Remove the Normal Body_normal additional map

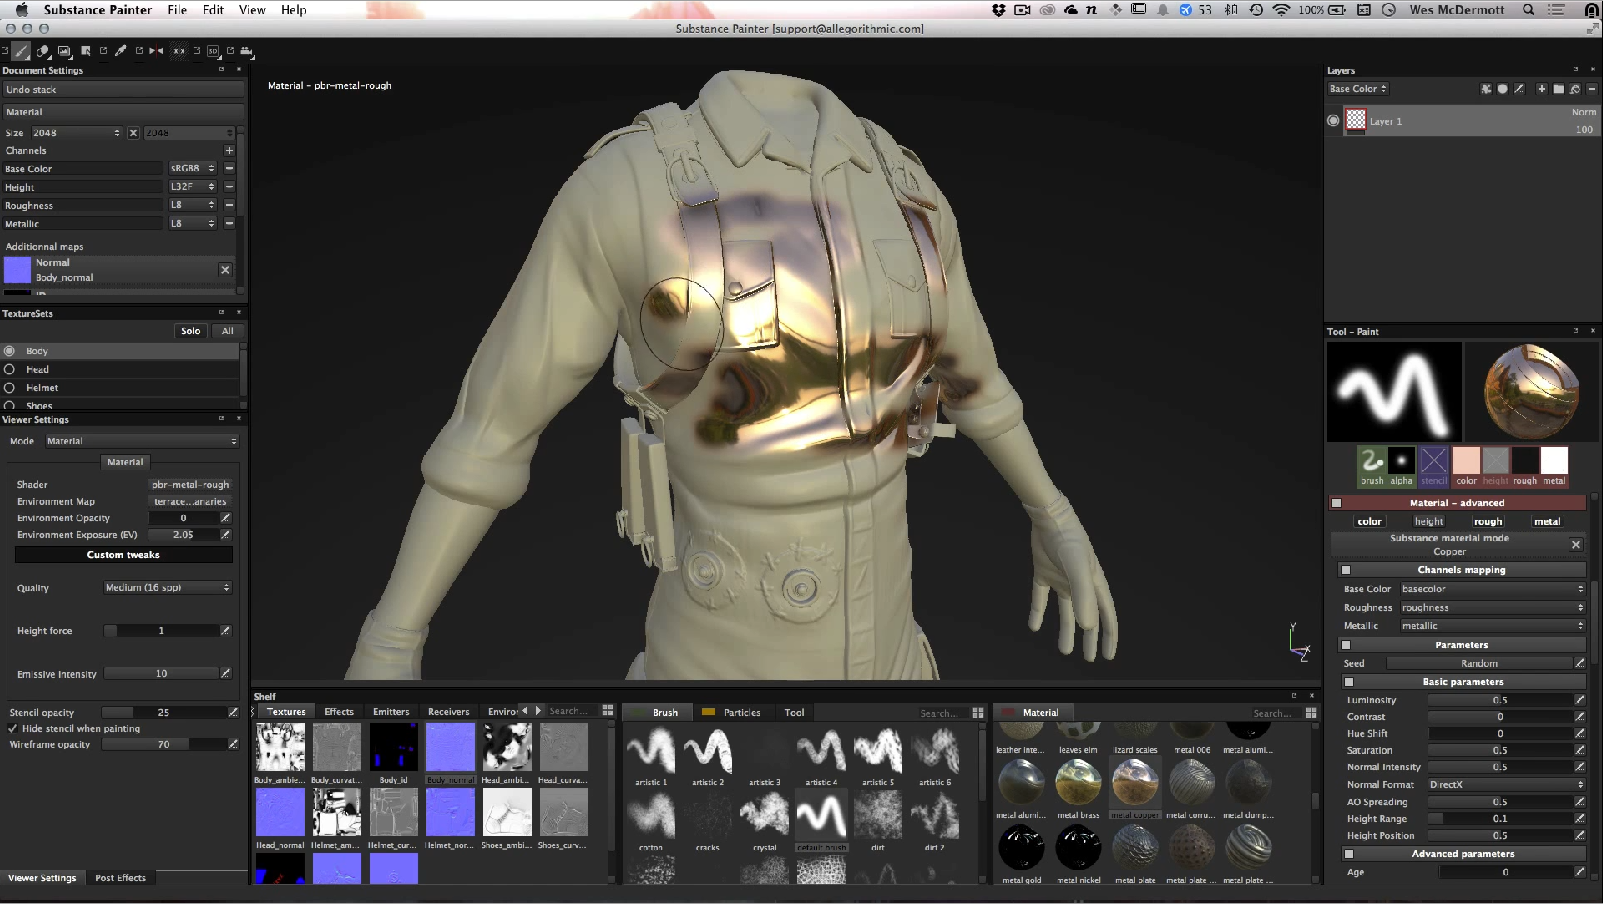(225, 270)
